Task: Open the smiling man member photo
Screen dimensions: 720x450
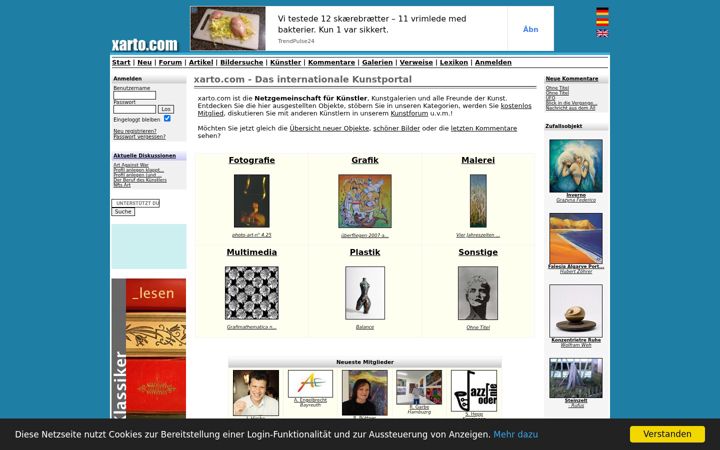Action: 256,393
